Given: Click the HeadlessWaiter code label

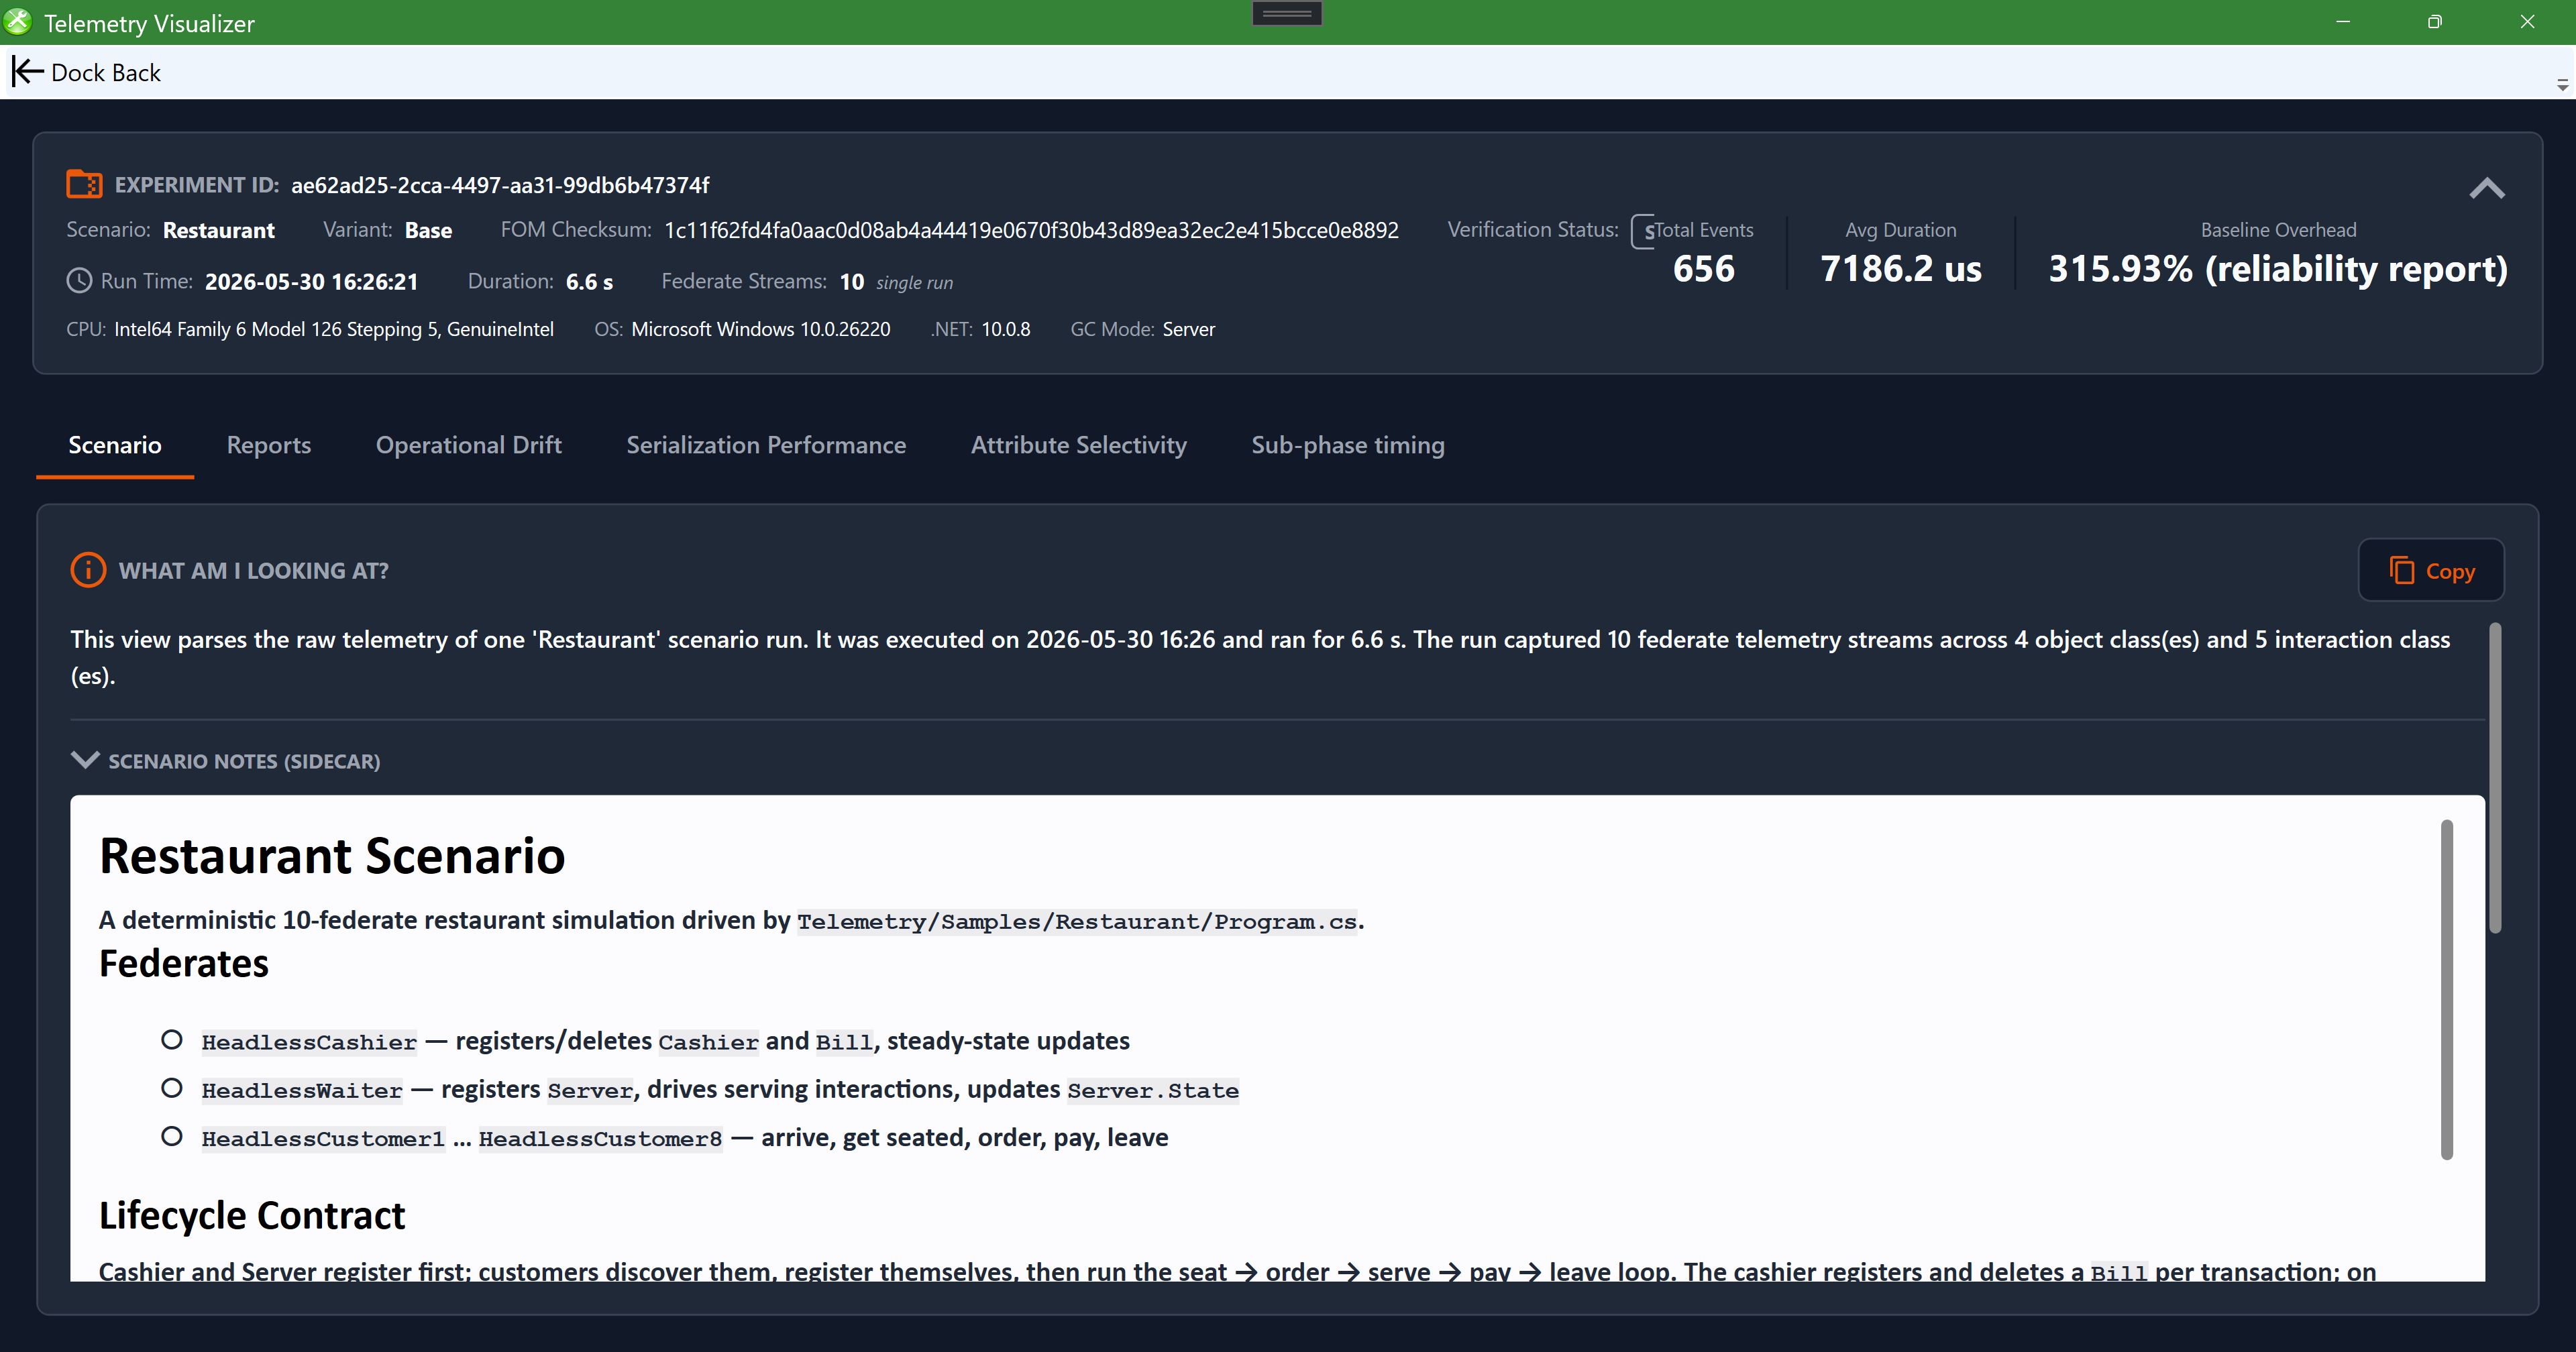Looking at the screenshot, I should click(302, 1090).
